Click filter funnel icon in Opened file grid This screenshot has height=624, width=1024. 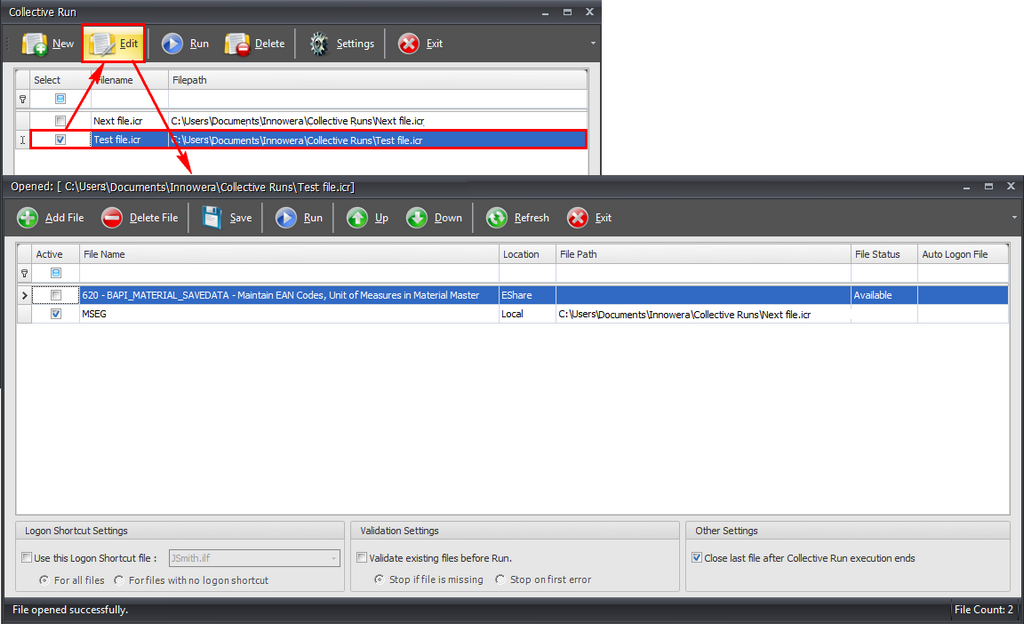24,273
